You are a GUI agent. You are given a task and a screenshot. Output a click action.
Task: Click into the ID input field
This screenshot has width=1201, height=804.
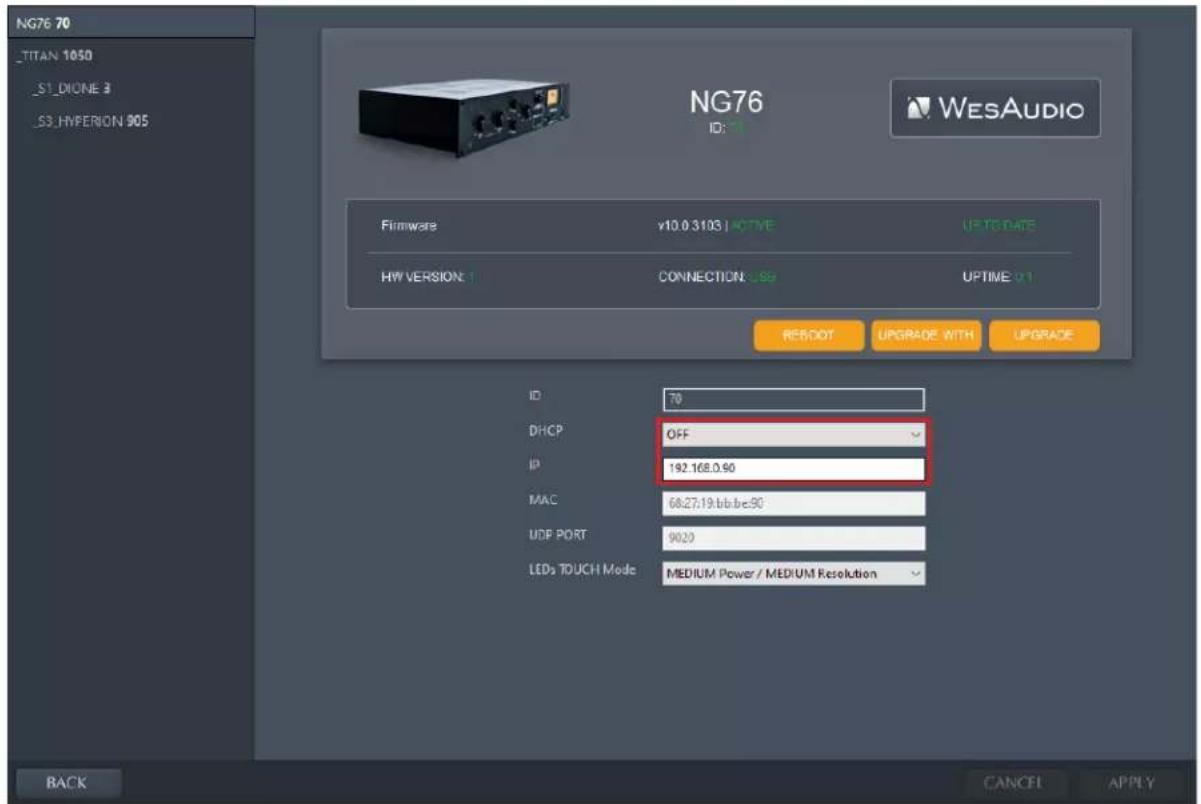click(793, 399)
